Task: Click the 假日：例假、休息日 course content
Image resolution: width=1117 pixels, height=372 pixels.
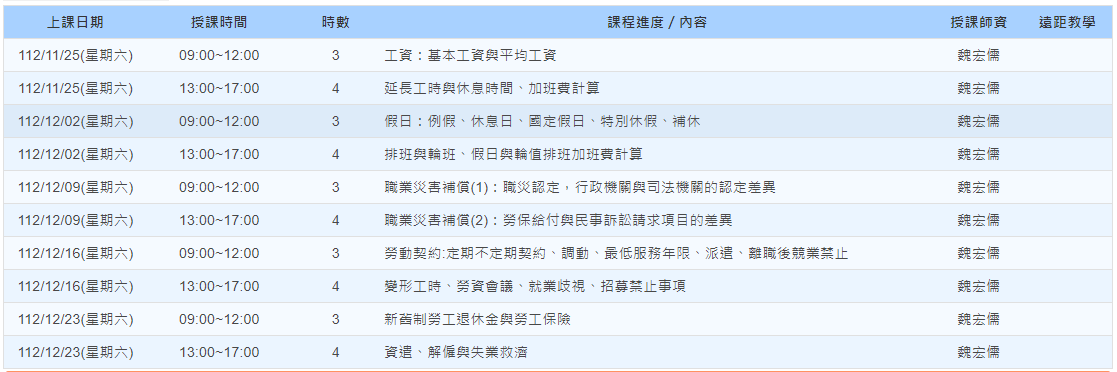Action: coord(542,121)
